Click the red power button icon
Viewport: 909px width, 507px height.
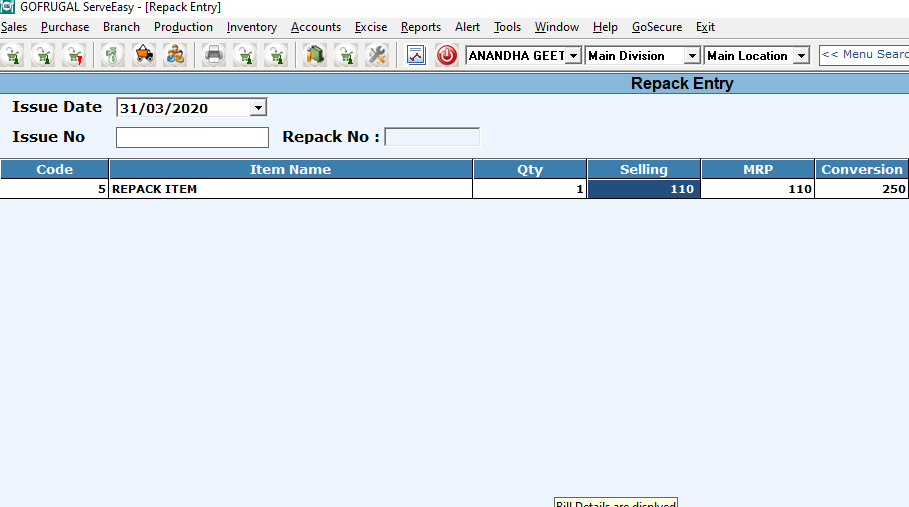click(x=446, y=56)
